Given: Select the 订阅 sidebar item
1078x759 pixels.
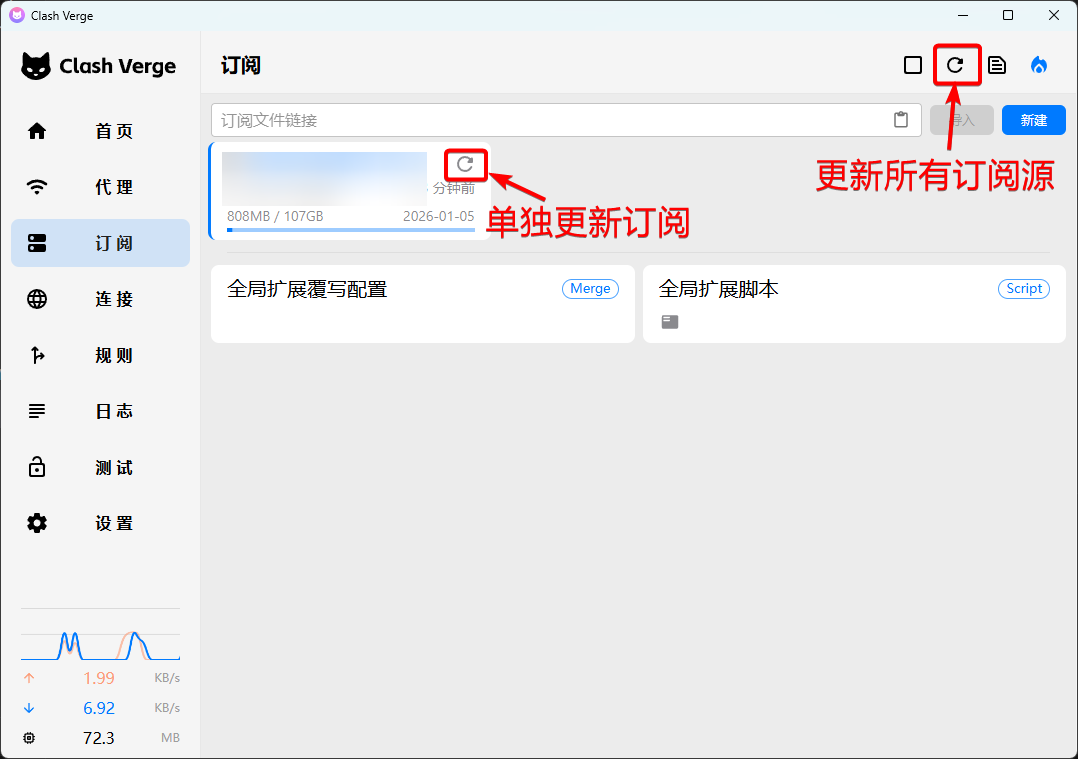Looking at the screenshot, I should click(100, 243).
